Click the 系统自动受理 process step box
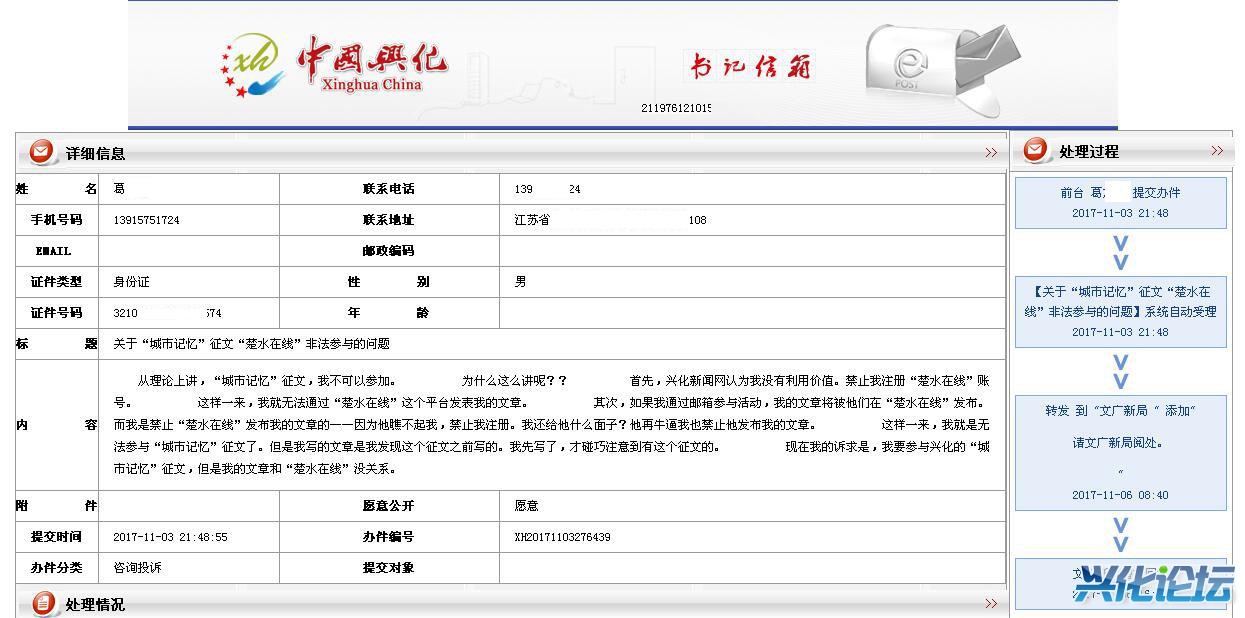This screenshot has width=1245, height=618. (1120, 311)
